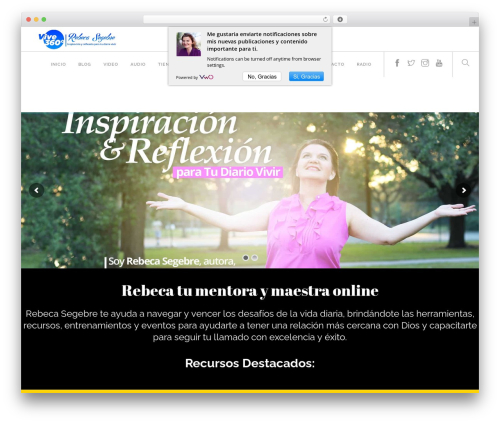
Task: Click the macOS window zoom green button
Action: (44, 20)
